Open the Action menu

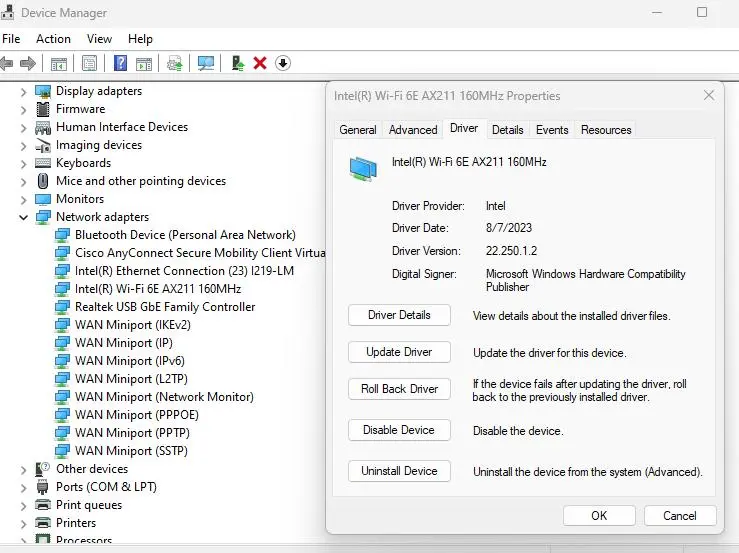(53, 39)
